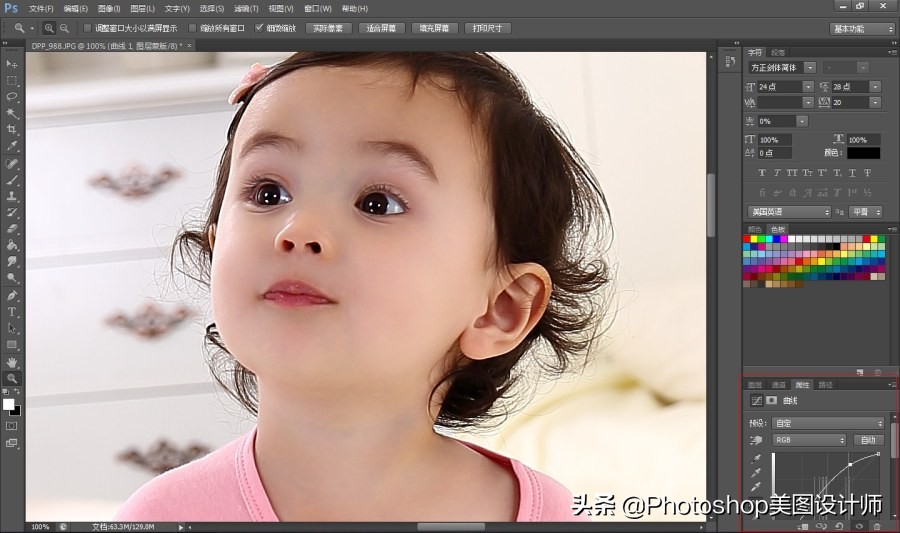Open the collapsed History panel icon
Screen dimensions: 900x533
pos(730,61)
